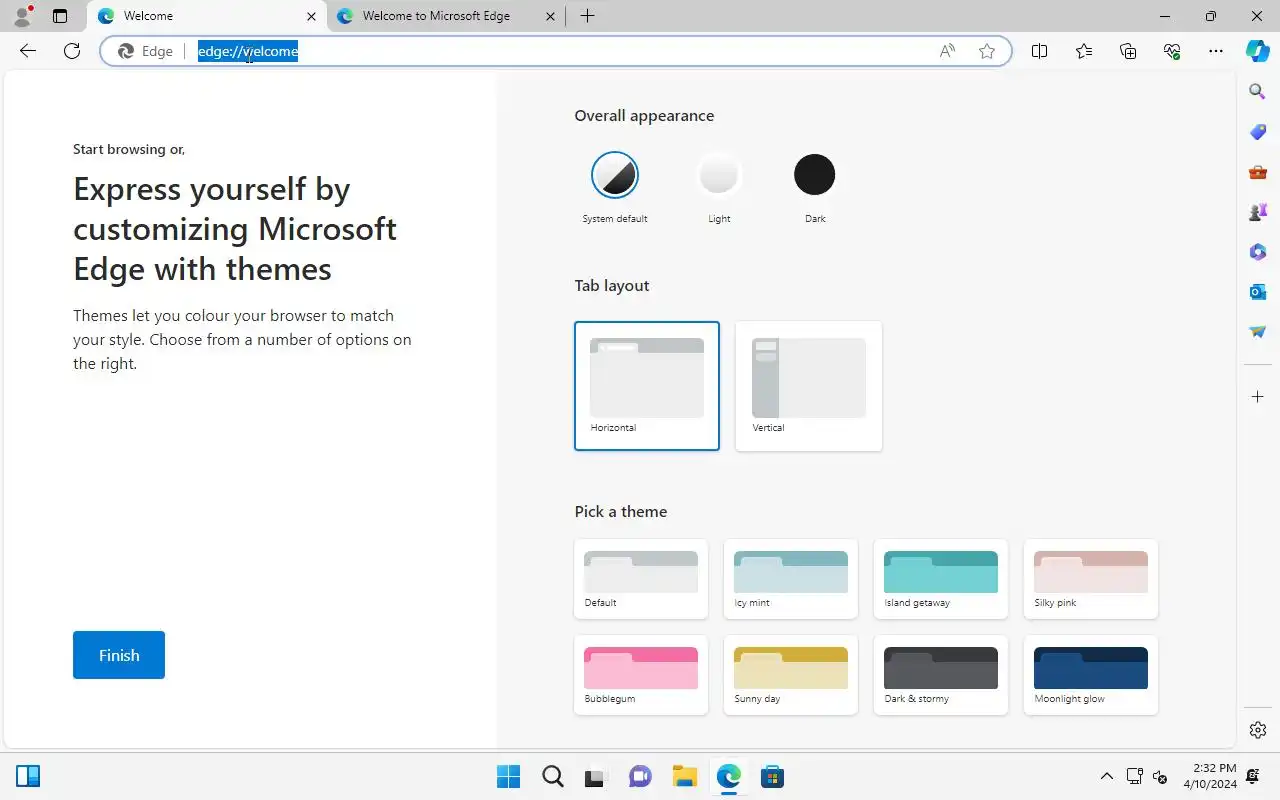
Task: Open Widgets panel on taskbar
Action: coord(28,776)
